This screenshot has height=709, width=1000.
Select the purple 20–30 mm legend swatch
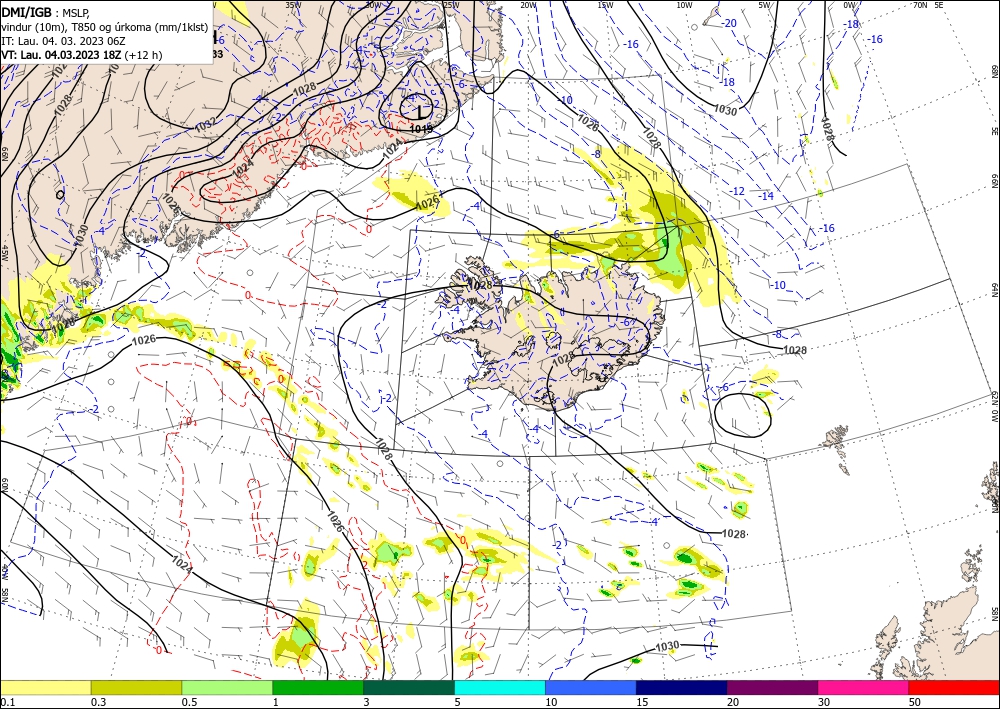click(x=772, y=687)
